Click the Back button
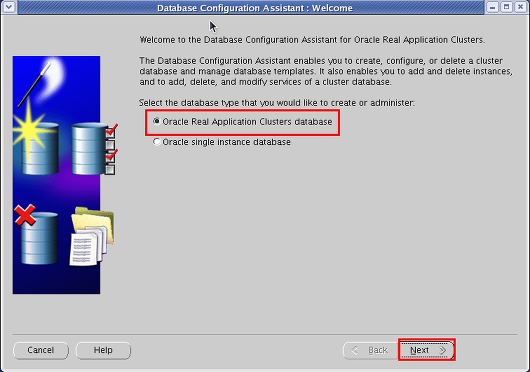Image resolution: width=530 pixels, height=372 pixels. [x=371, y=350]
